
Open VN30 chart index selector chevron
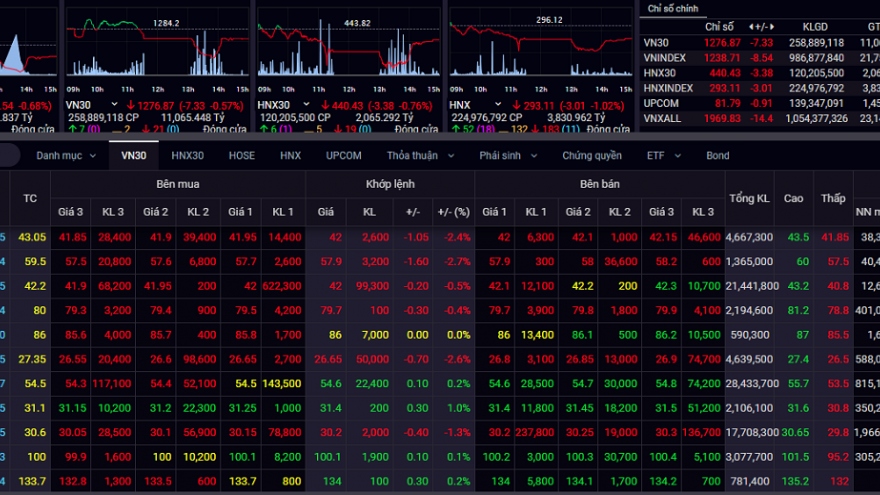[x=114, y=104]
